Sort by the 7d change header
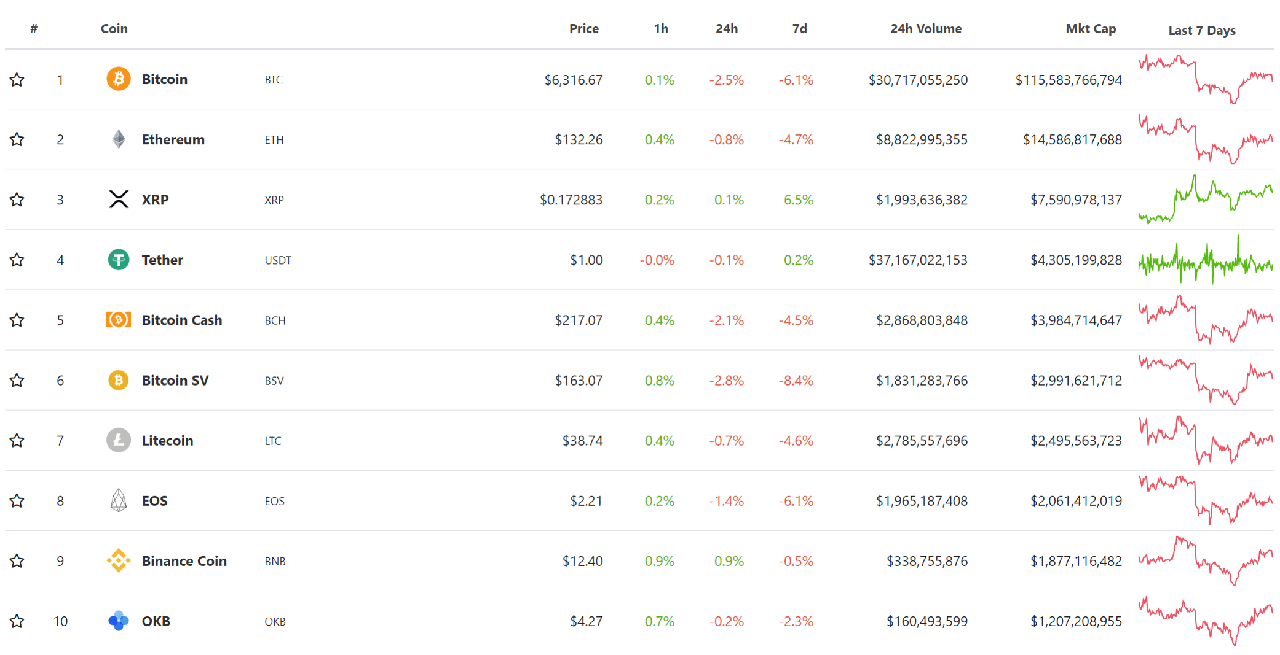Screen dimensions: 1280x655 (799, 29)
